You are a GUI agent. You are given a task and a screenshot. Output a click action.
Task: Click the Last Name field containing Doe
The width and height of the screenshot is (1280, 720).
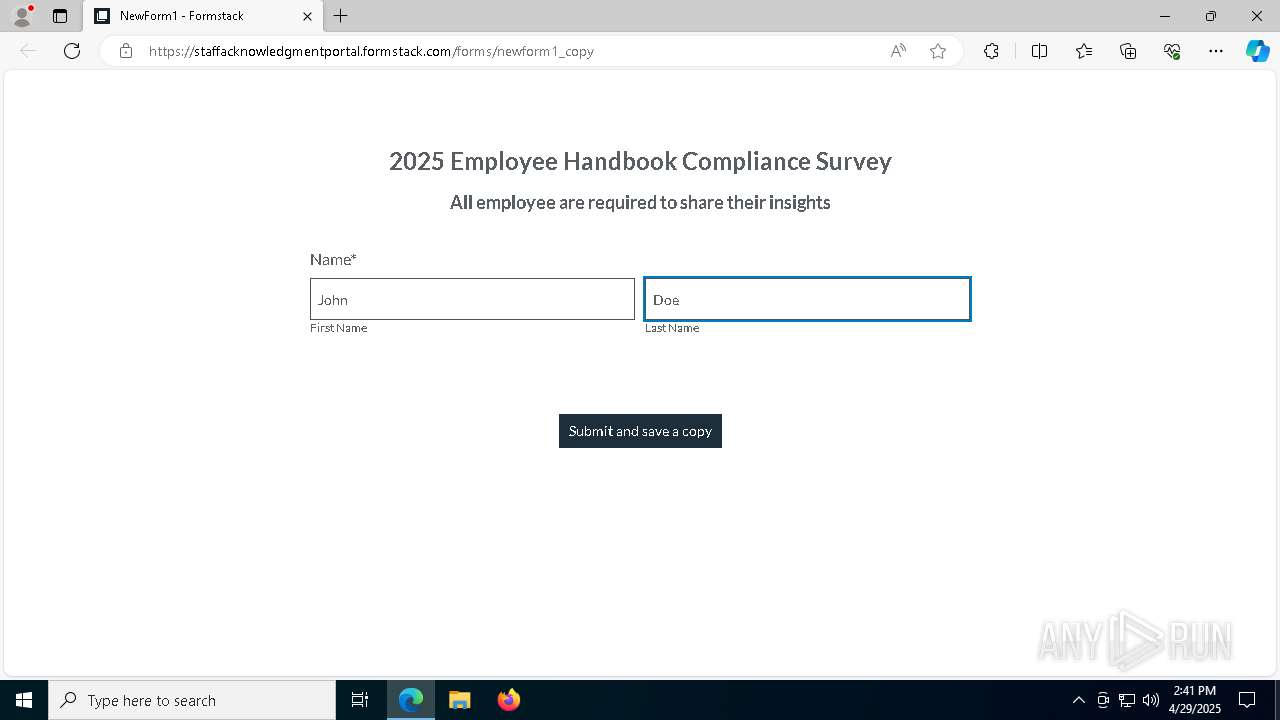click(x=807, y=299)
